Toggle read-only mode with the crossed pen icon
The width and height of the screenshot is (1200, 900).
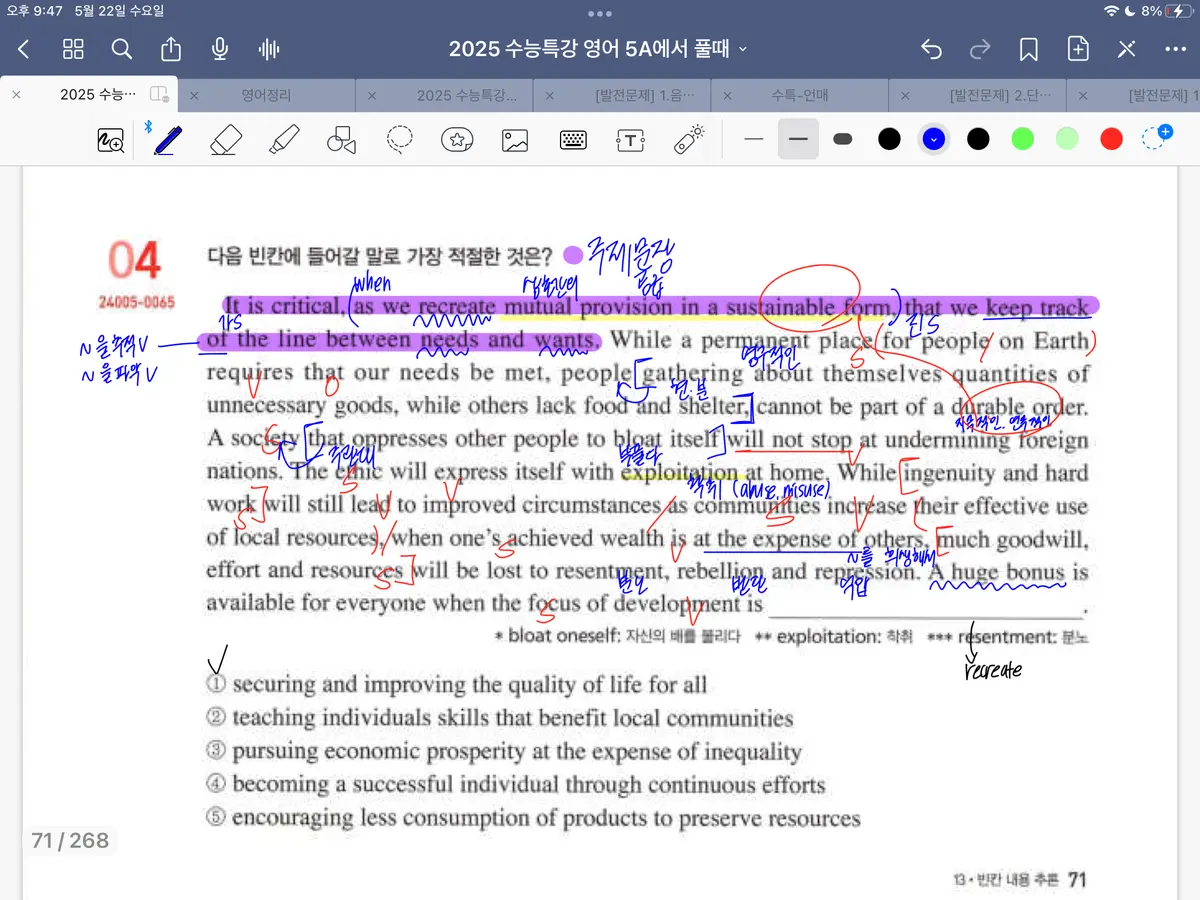[1127, 49]
